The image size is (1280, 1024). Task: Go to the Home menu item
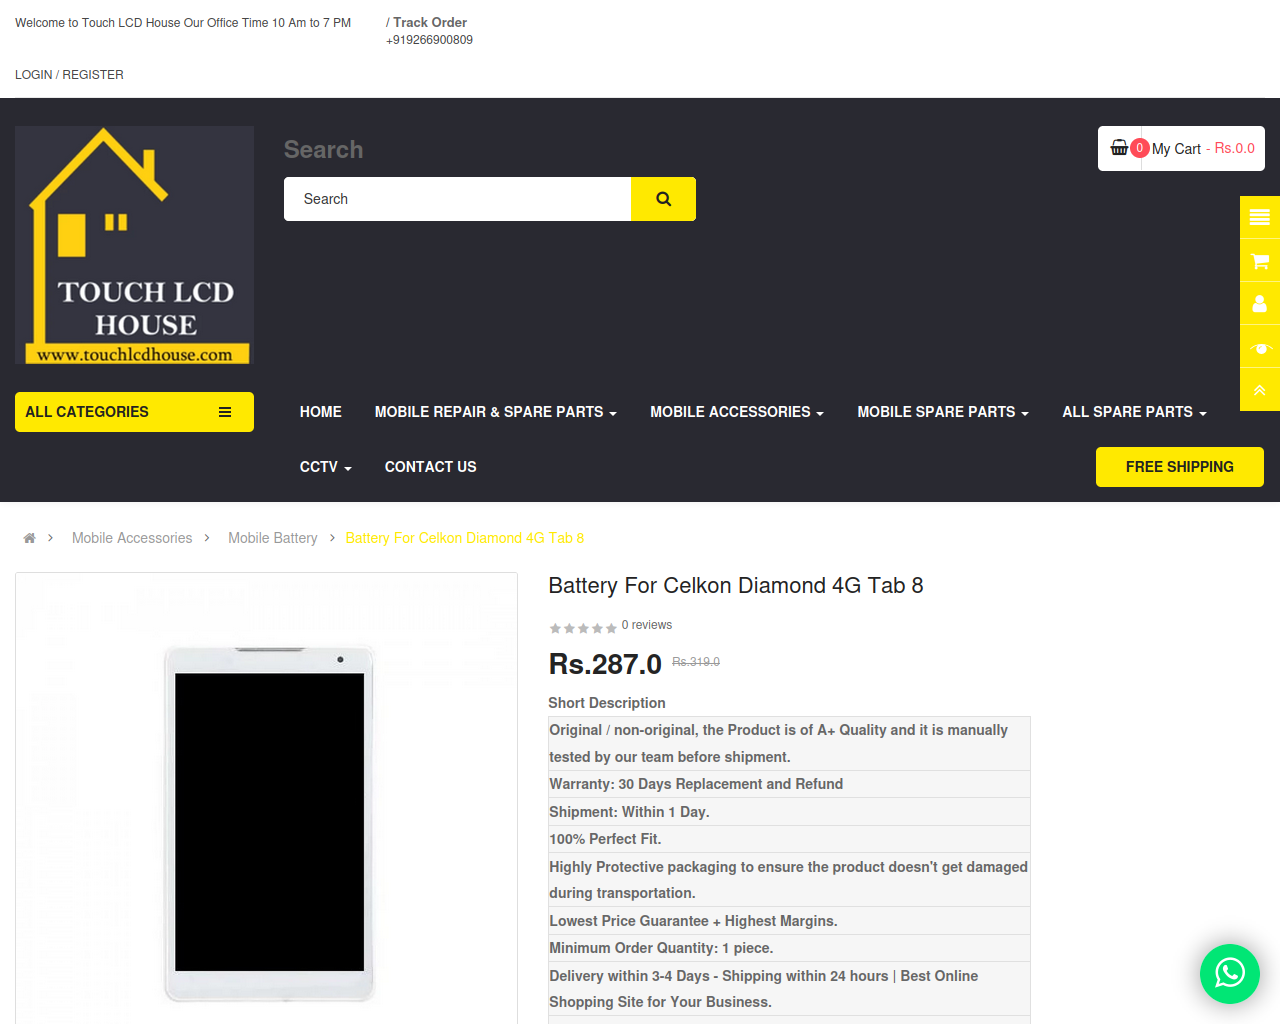click(321, 412)
